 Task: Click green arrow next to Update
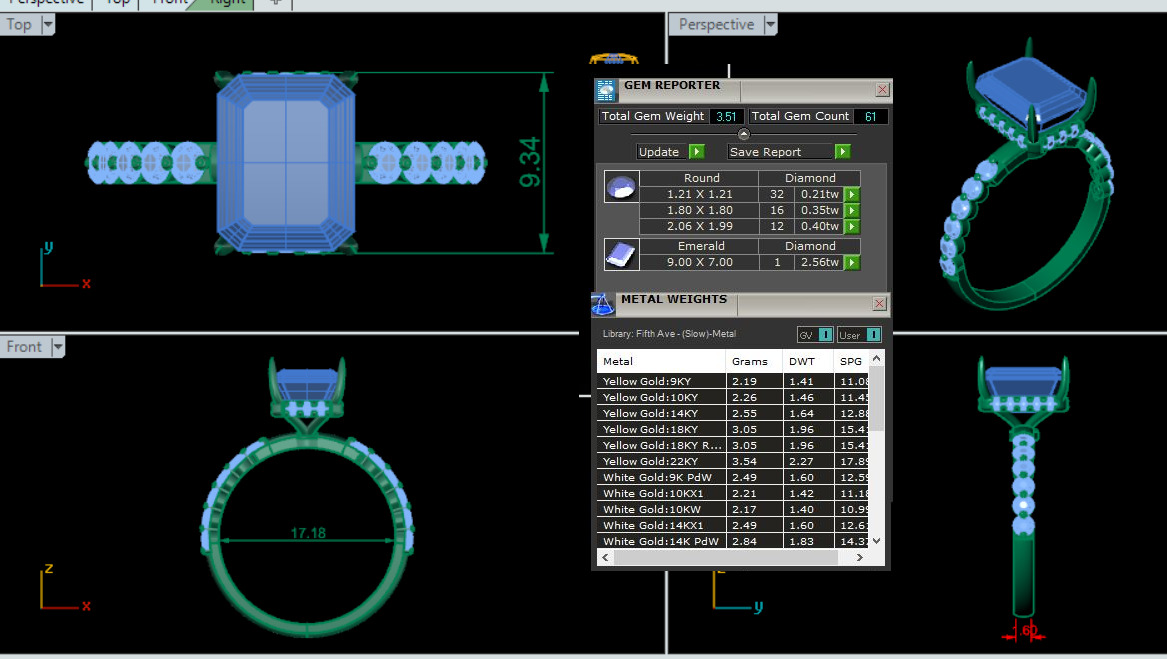(697, 152)
